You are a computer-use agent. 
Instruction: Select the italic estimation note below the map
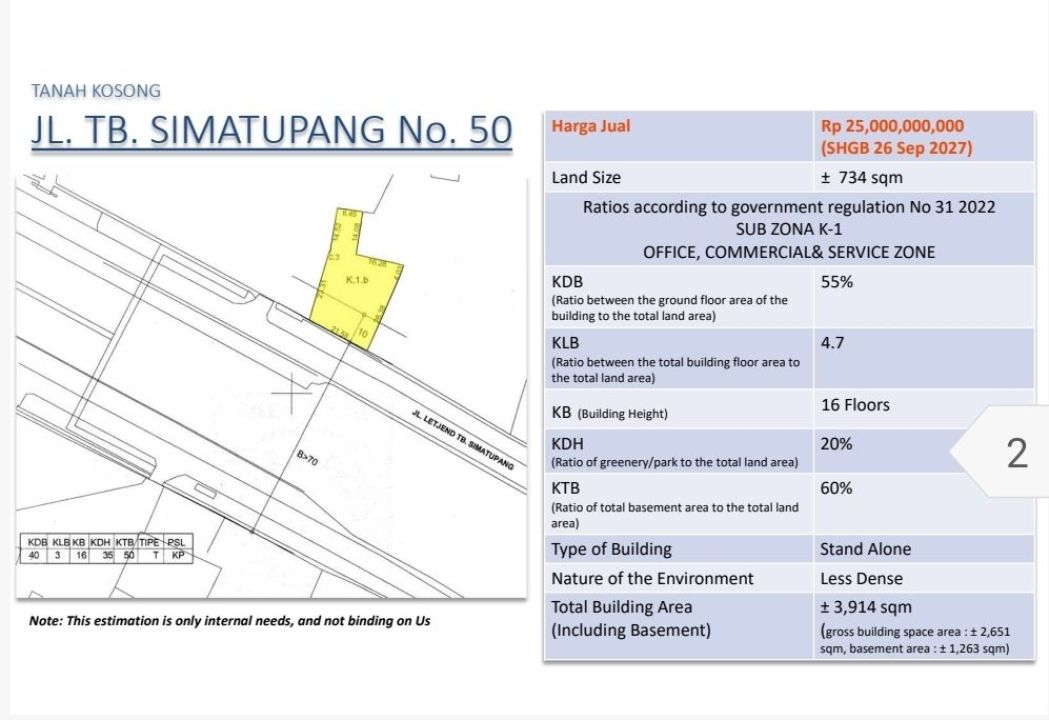tap(230, 621)
